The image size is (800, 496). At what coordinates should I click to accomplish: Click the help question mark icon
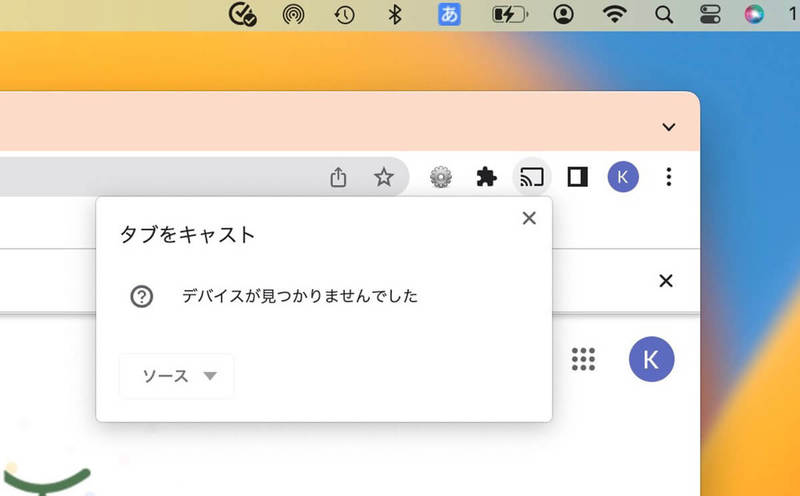pyautogui.click(x=141, y=296)
